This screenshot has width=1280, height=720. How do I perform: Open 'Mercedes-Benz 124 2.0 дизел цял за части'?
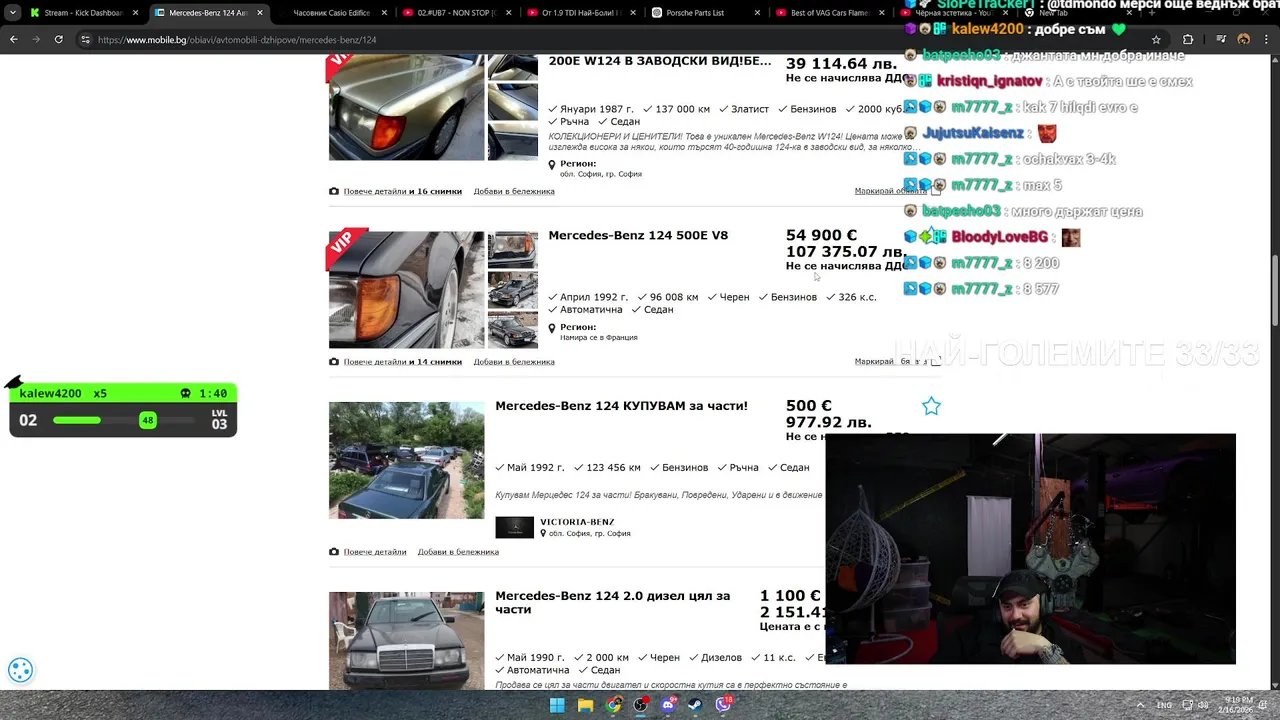(612, 602)
